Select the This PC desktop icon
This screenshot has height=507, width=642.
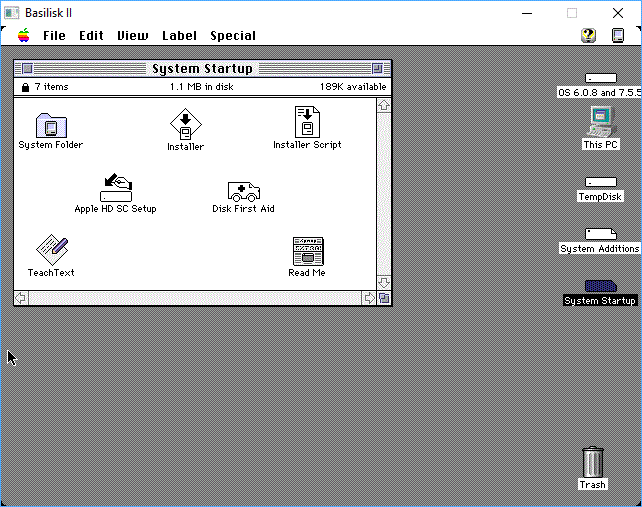pos(601,121)
